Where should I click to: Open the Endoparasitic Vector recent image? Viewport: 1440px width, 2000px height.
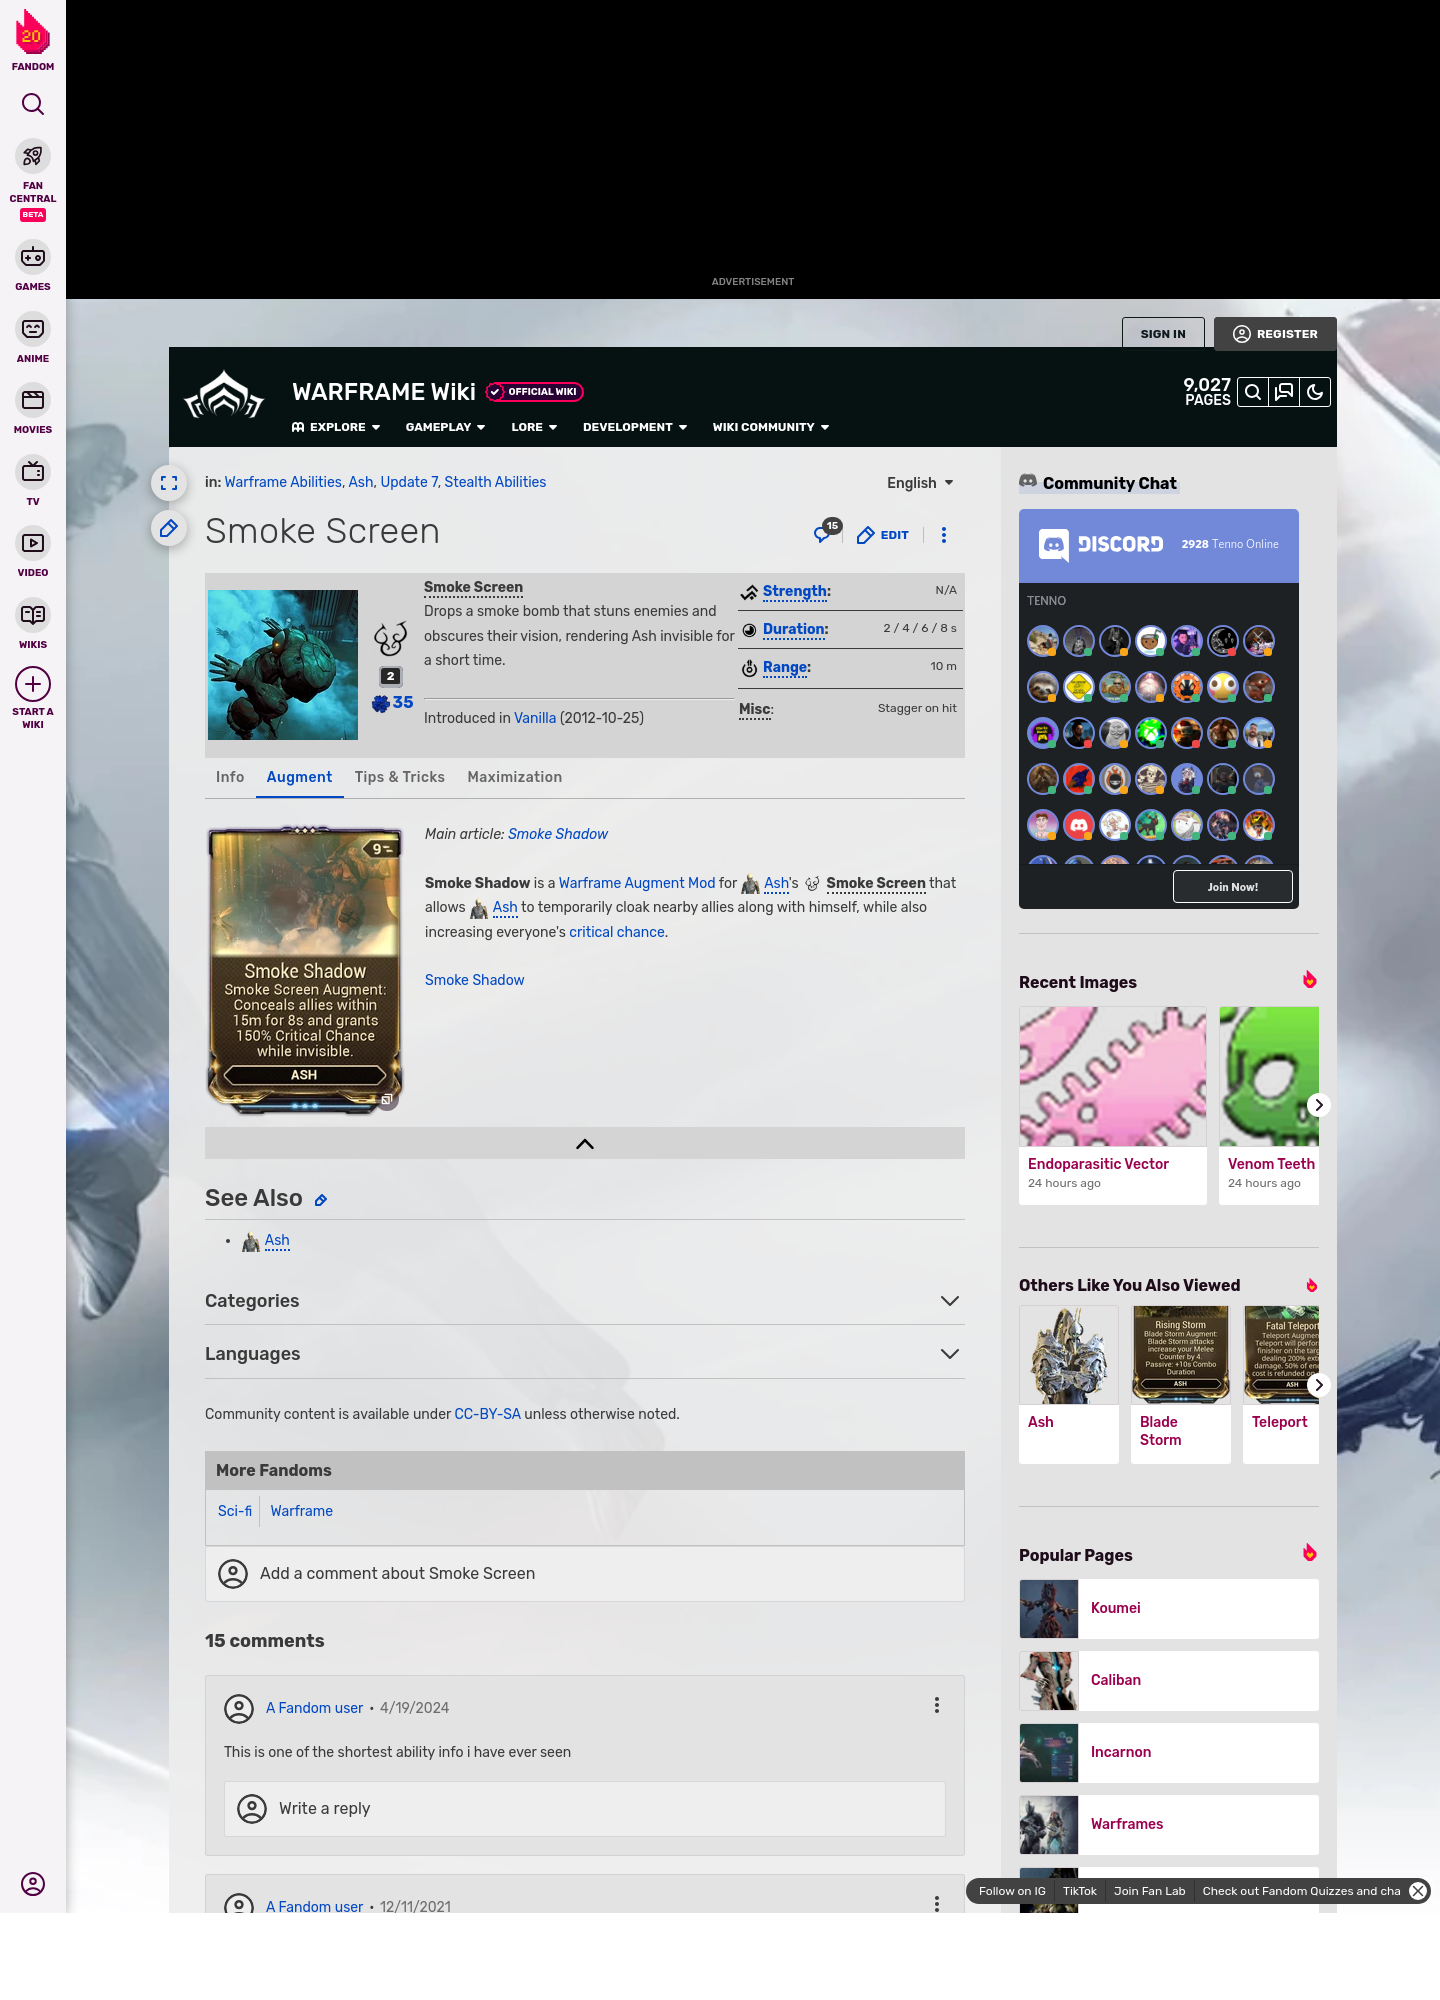click(x=1113, y=1105)
